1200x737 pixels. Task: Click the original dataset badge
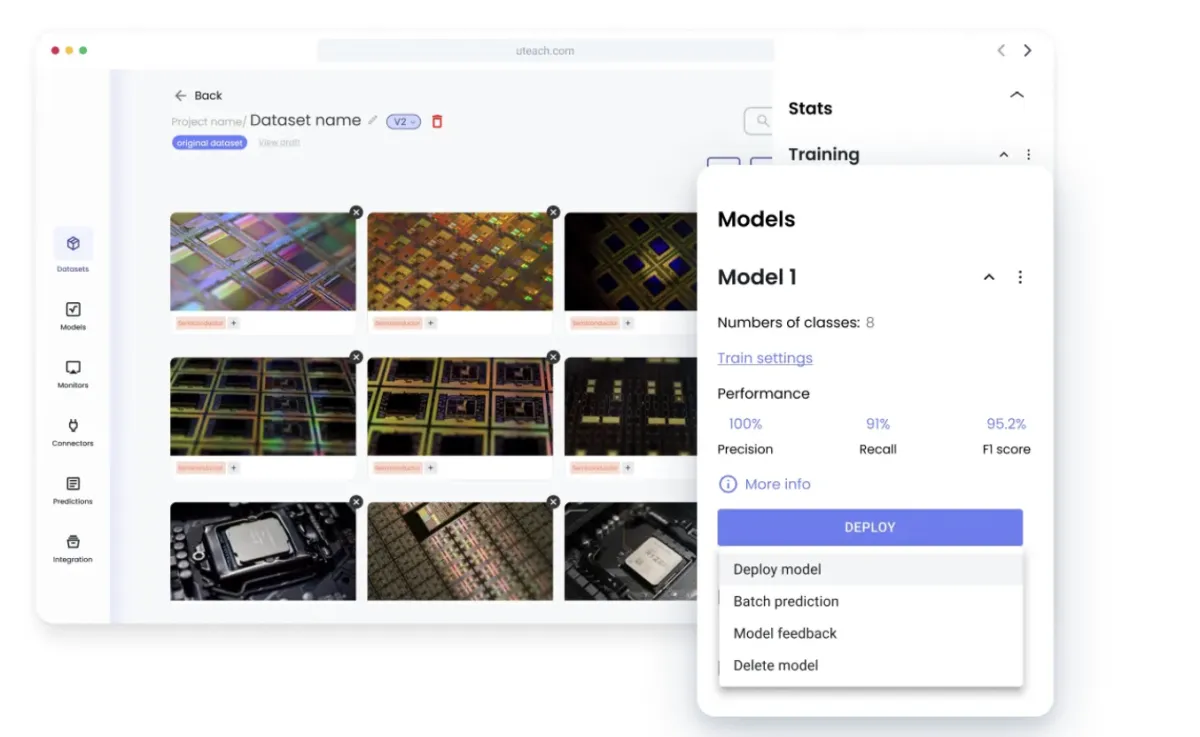point(209,143)
